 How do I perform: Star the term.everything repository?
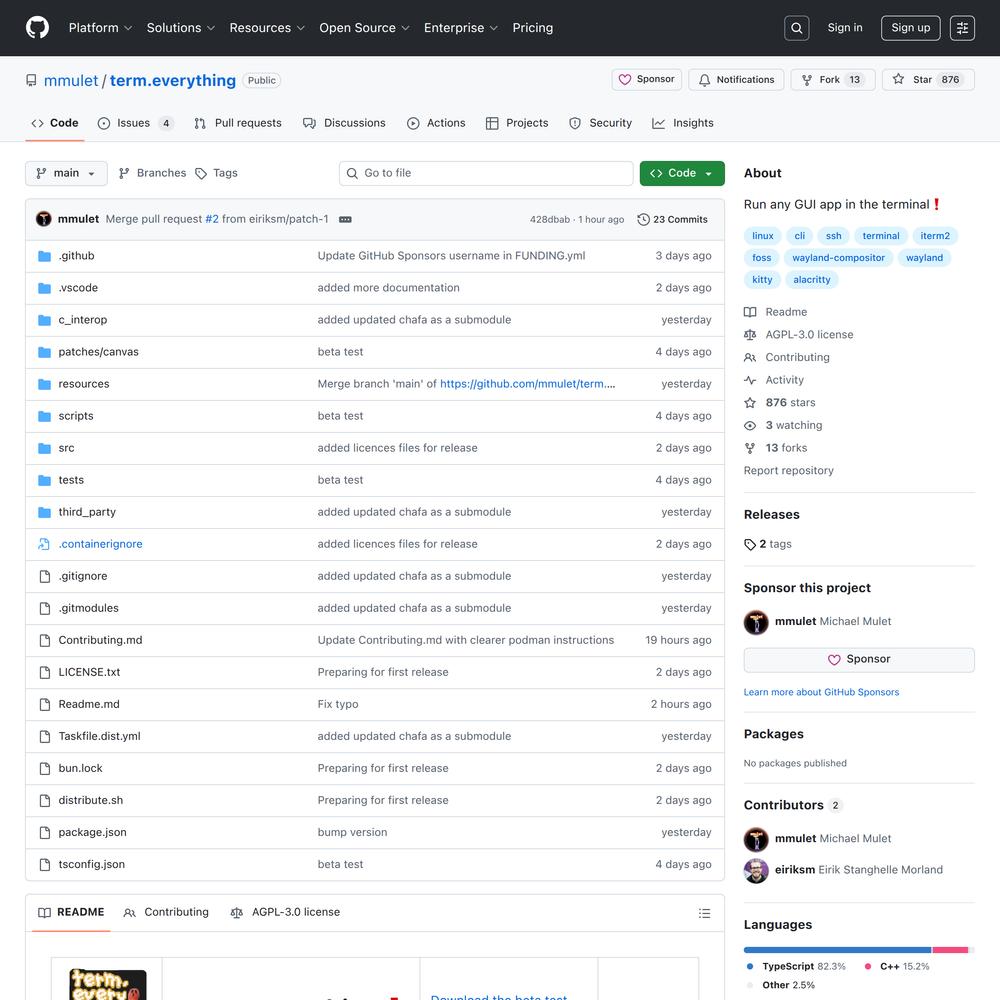912,80
